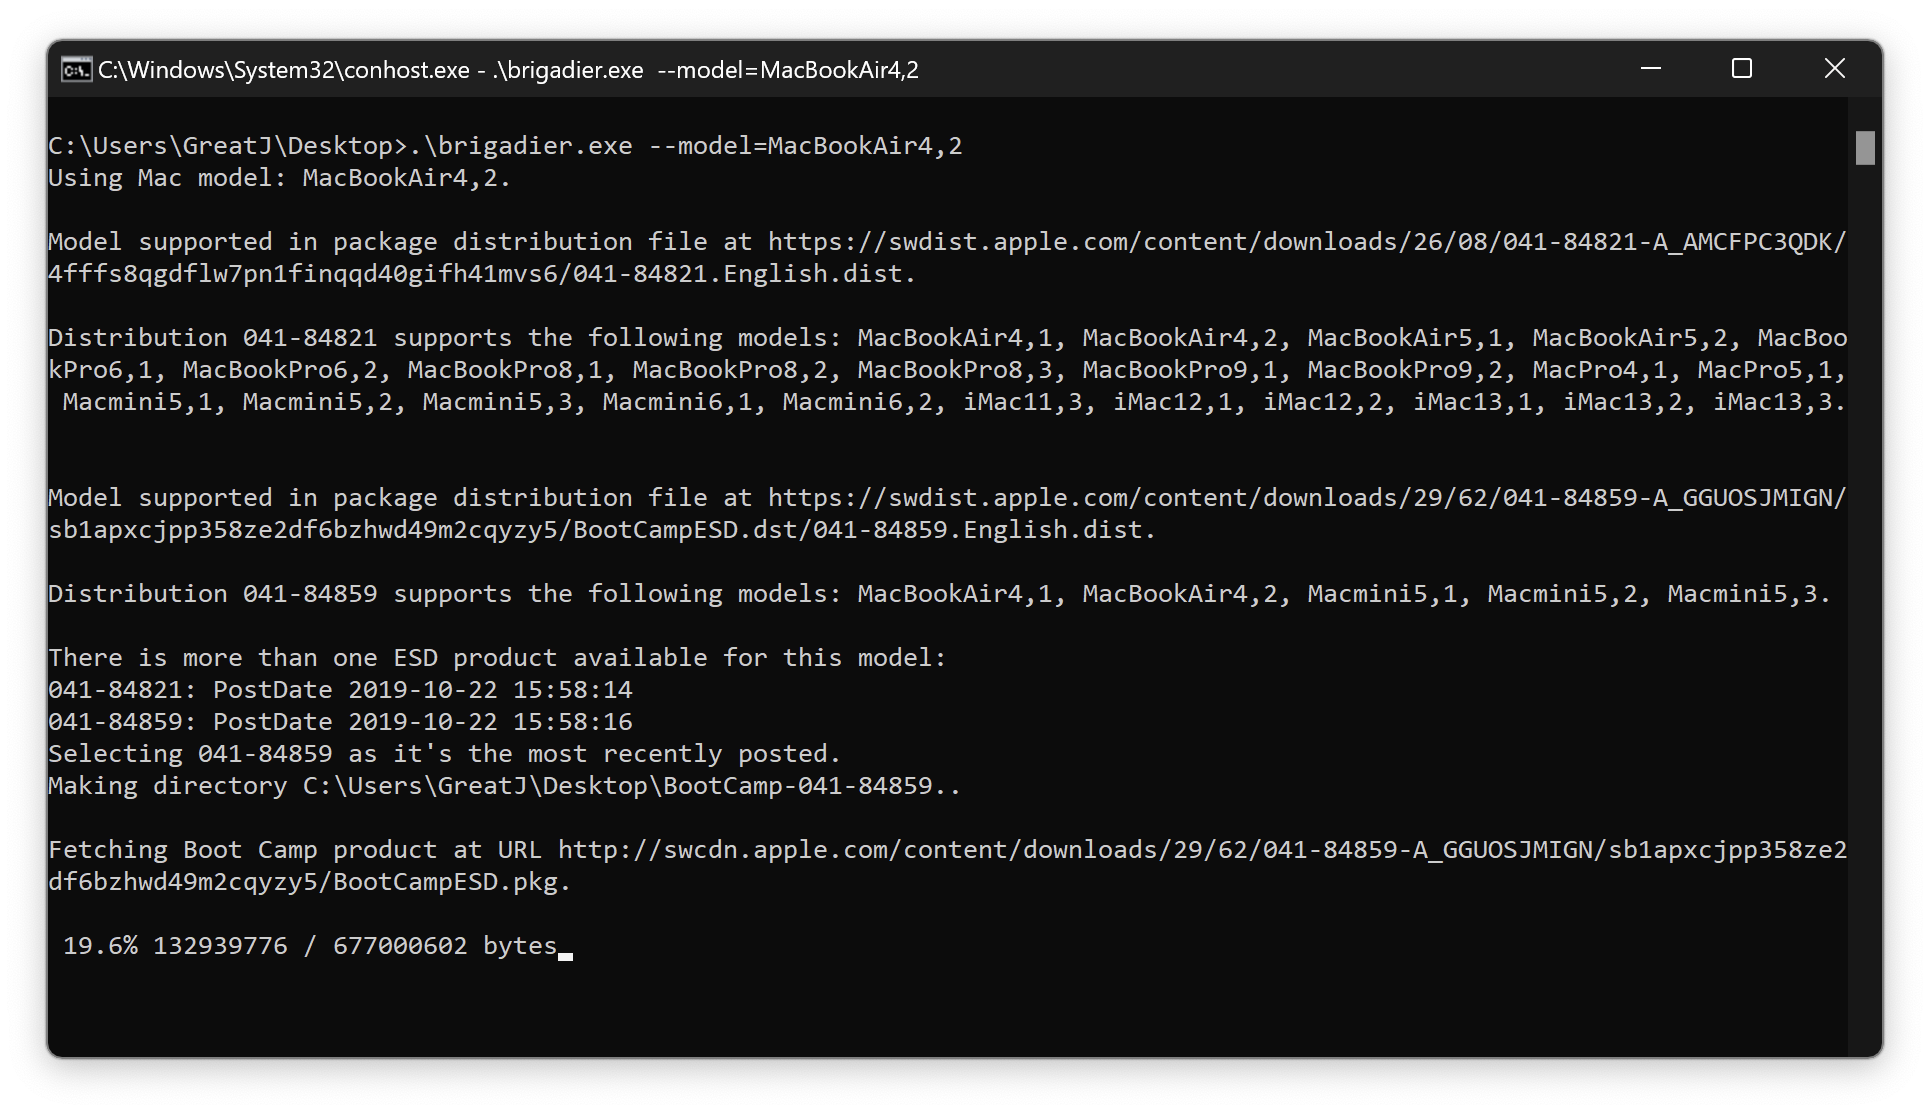This screenshot has height=1114, width=1930.
Task: Click the 'Making directory' BootCamp path line
Action: 504,786
